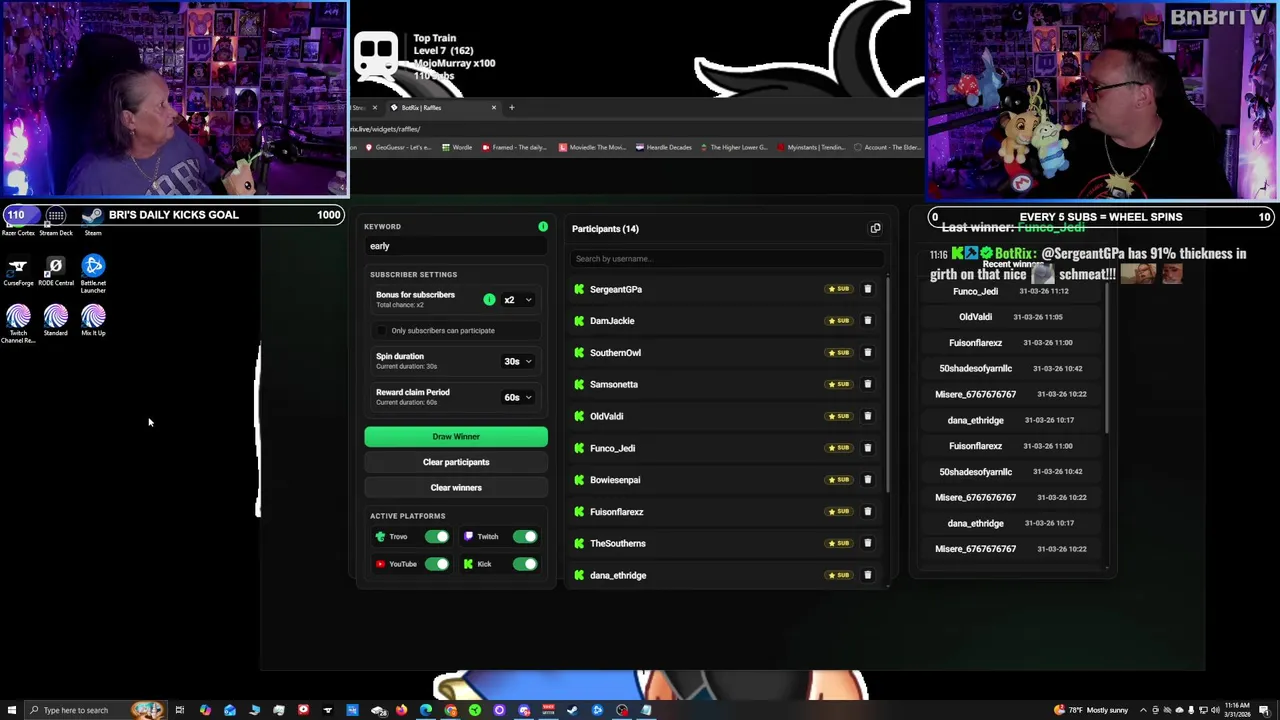Remove SergeantGPa from participants
The height and width of the screenshot is (720, 1280).
pos(867,289)
